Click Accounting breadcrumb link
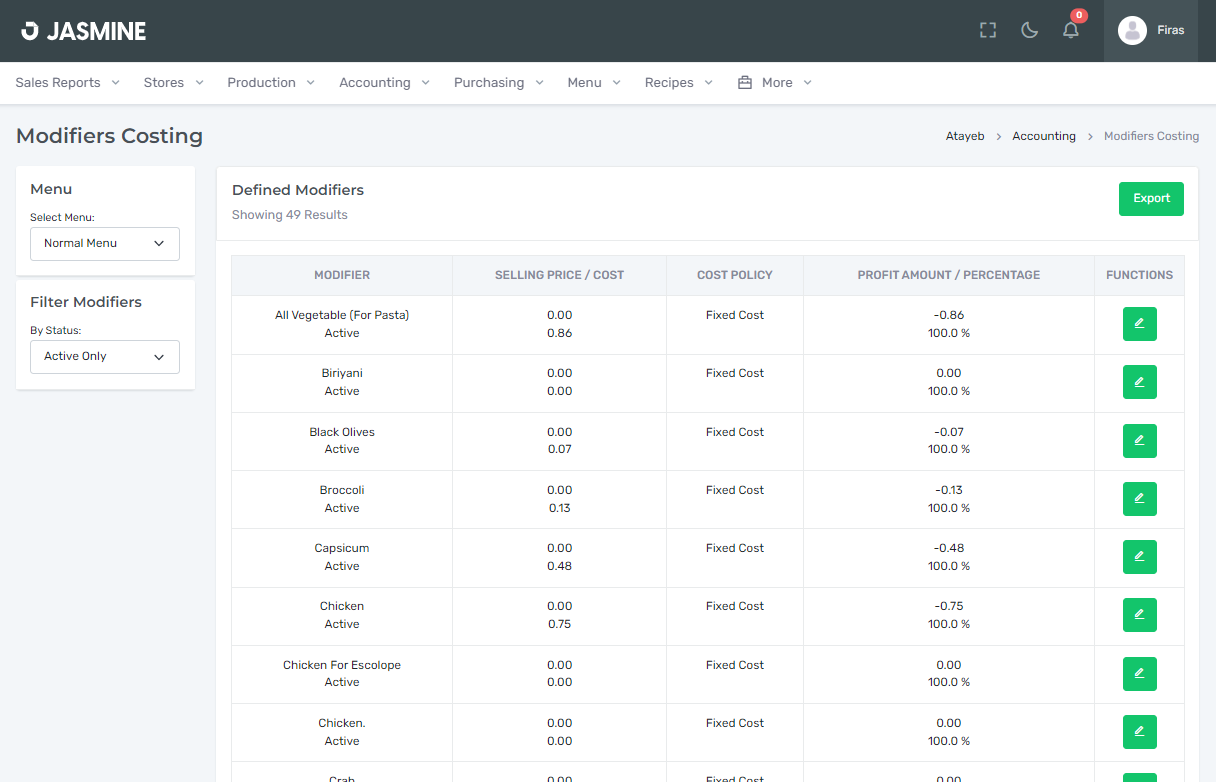 [x=1044, y=136]
